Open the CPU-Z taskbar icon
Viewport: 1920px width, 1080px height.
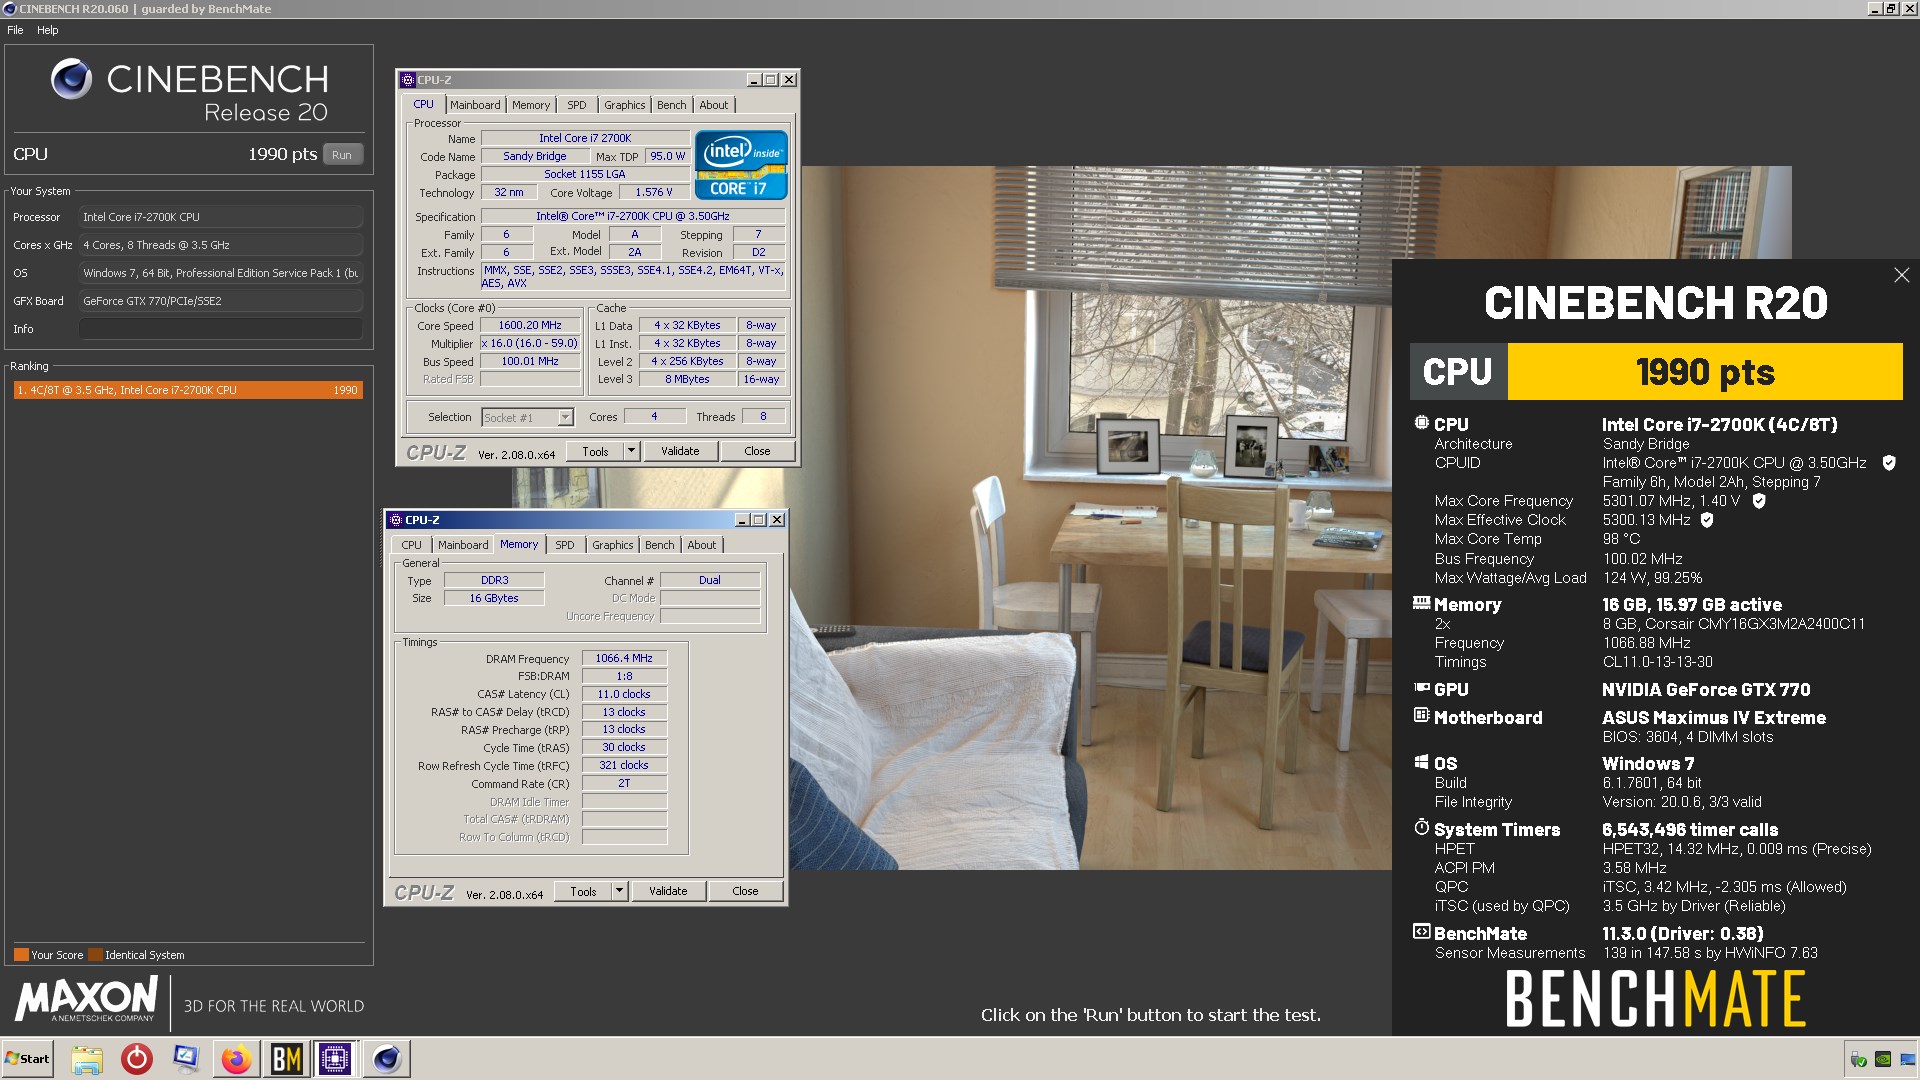335,1059
